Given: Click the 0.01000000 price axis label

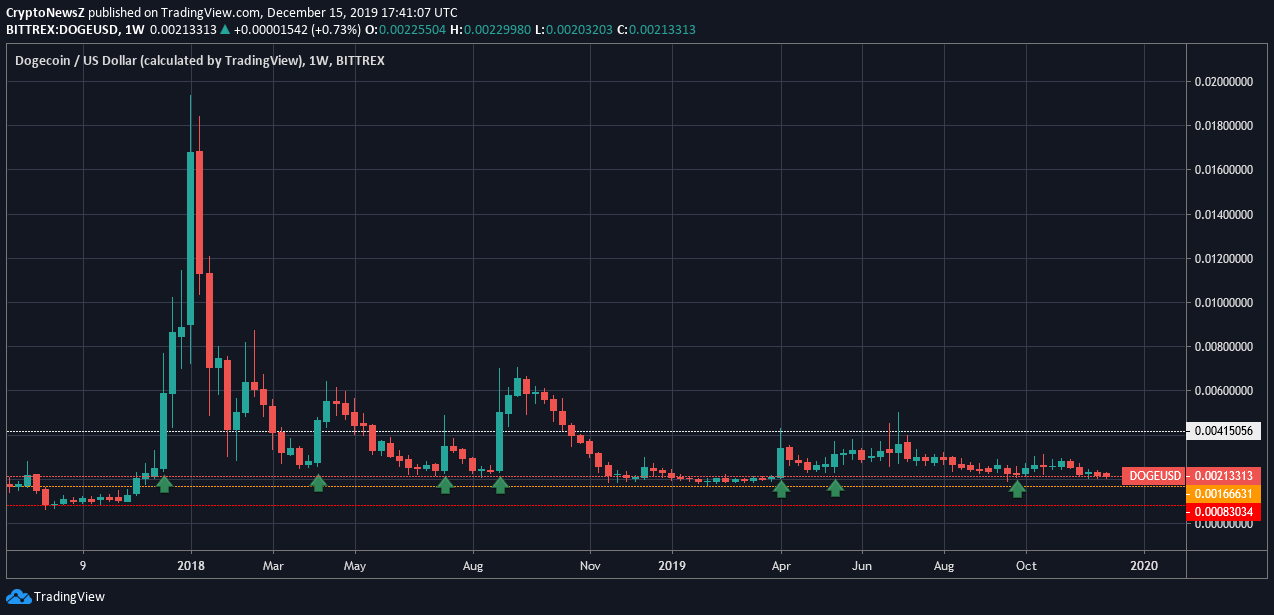Looking at the screenshot, I should [x=1225, y=303].
